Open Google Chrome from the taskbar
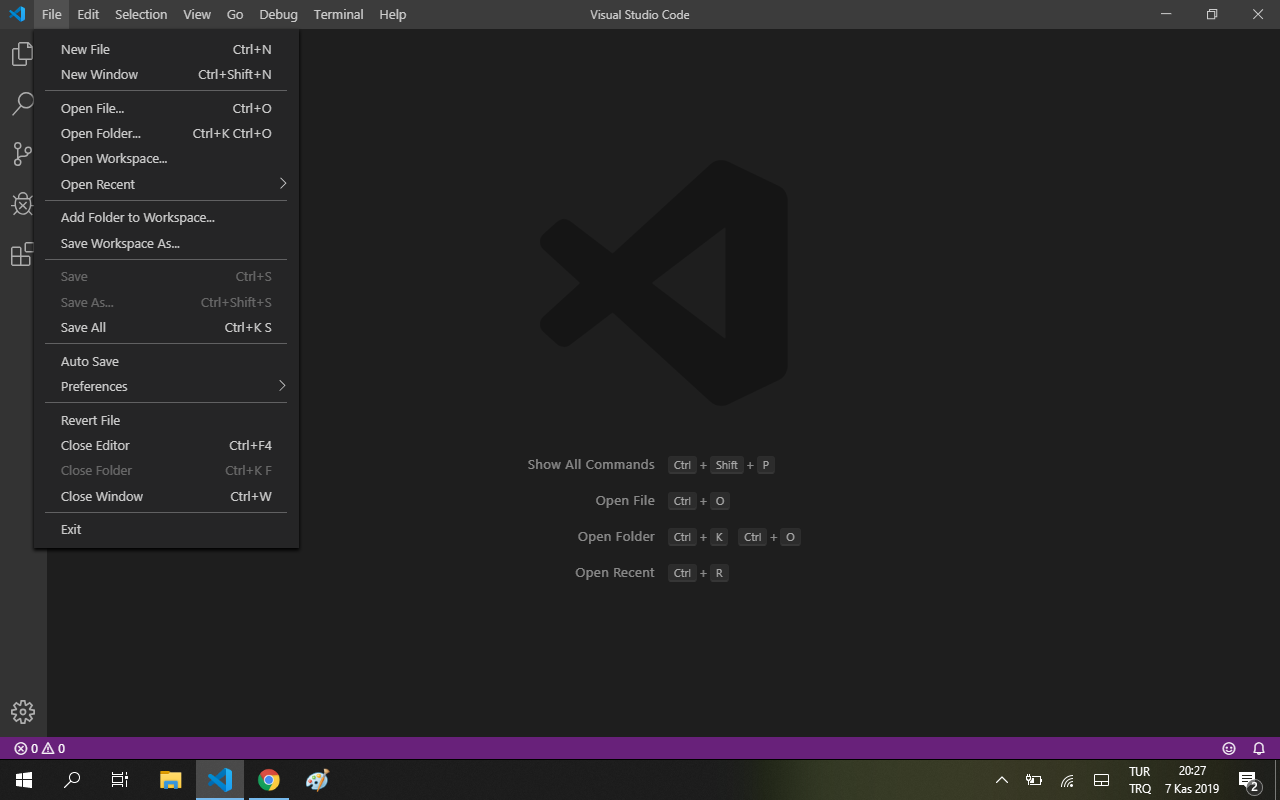1280x800 pixels. pyautogui.click(x=269, y=780)
